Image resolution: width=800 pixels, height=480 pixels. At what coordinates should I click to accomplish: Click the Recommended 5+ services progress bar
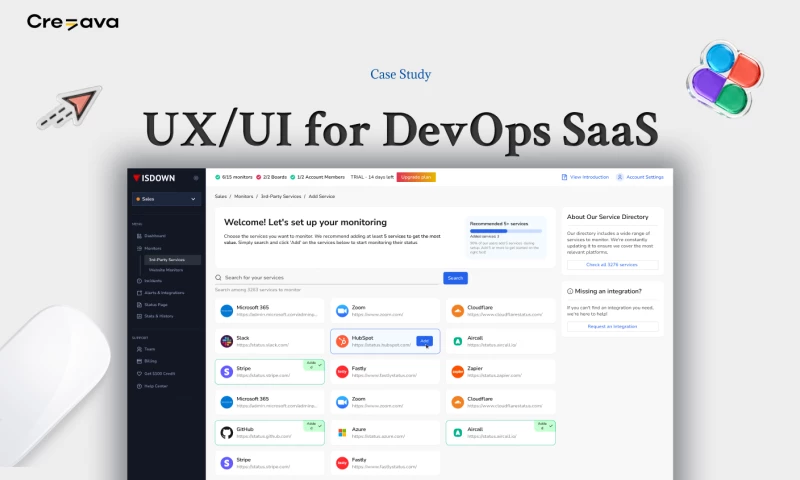pos(506,231)
